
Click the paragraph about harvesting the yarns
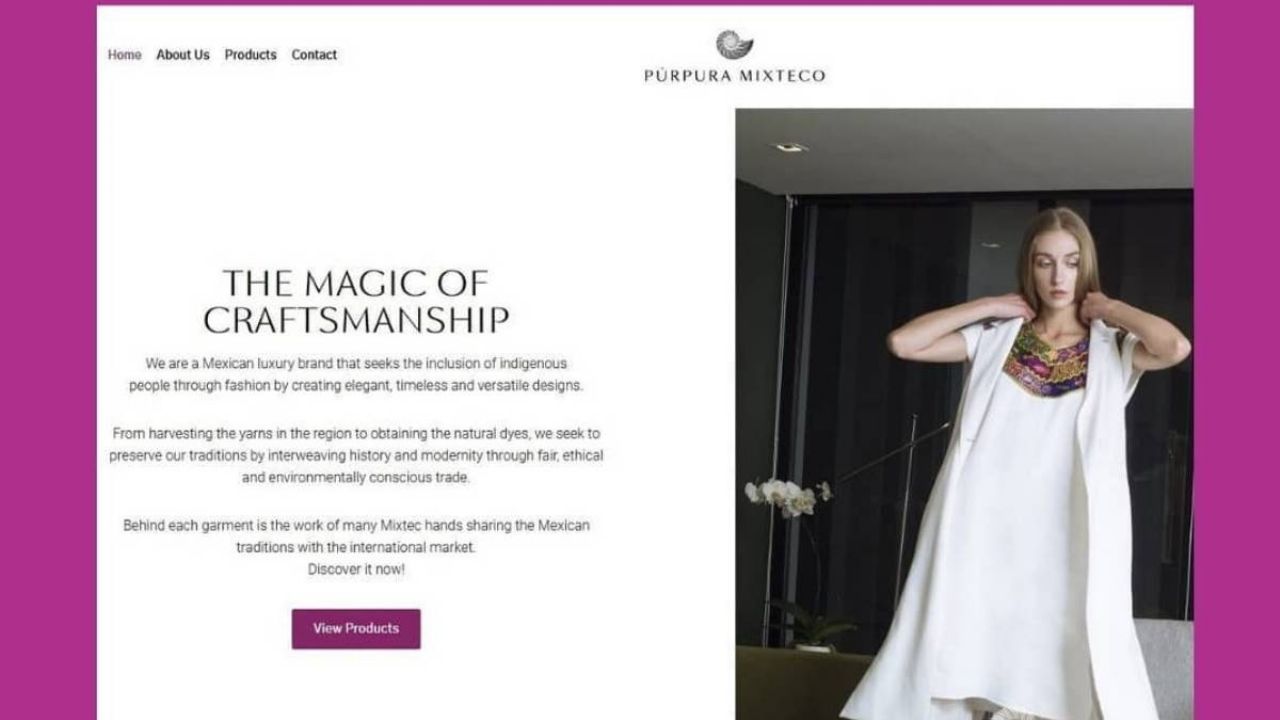click(356, 455)
